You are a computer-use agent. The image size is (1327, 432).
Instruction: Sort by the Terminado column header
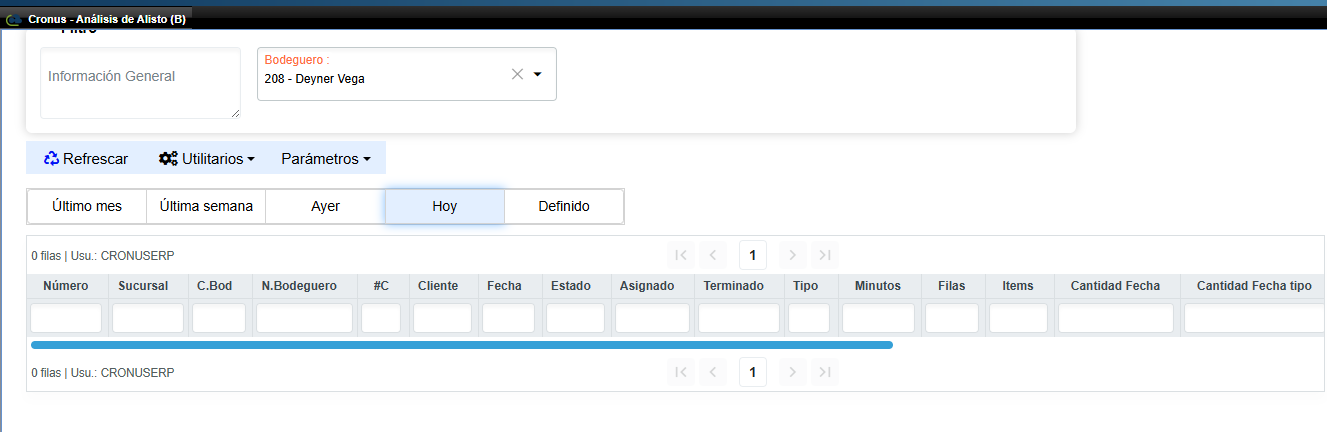click(738, 286)
